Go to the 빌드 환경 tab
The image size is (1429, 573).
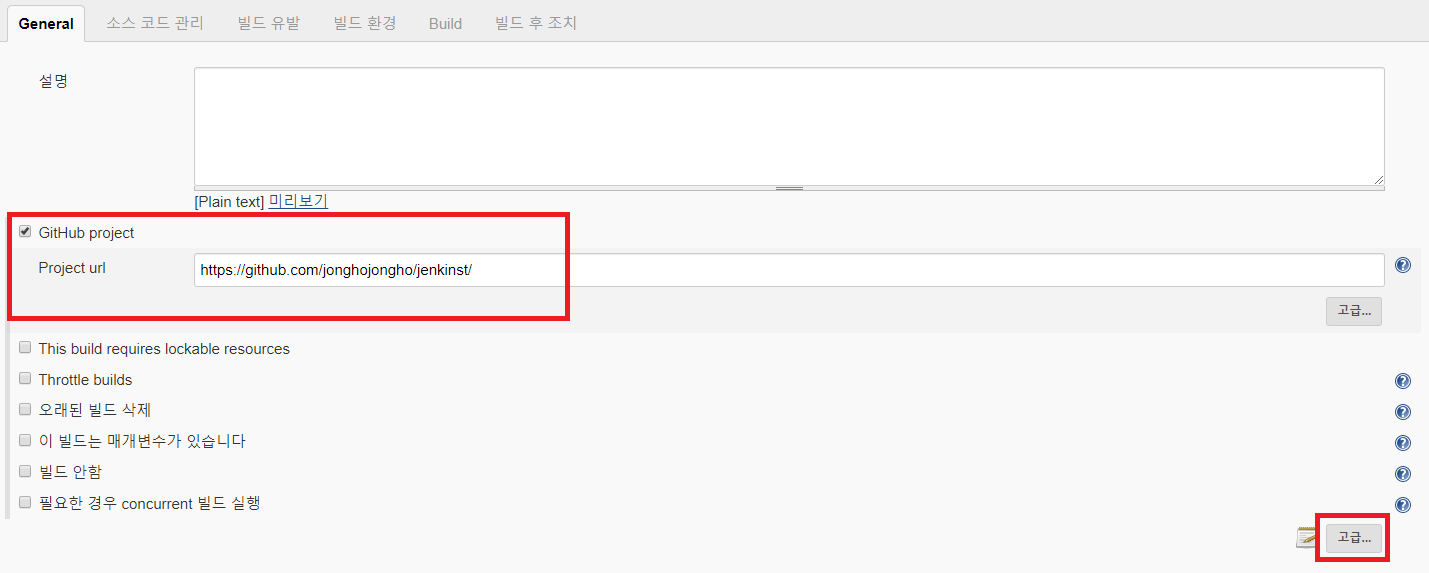(x=365, y=22)
